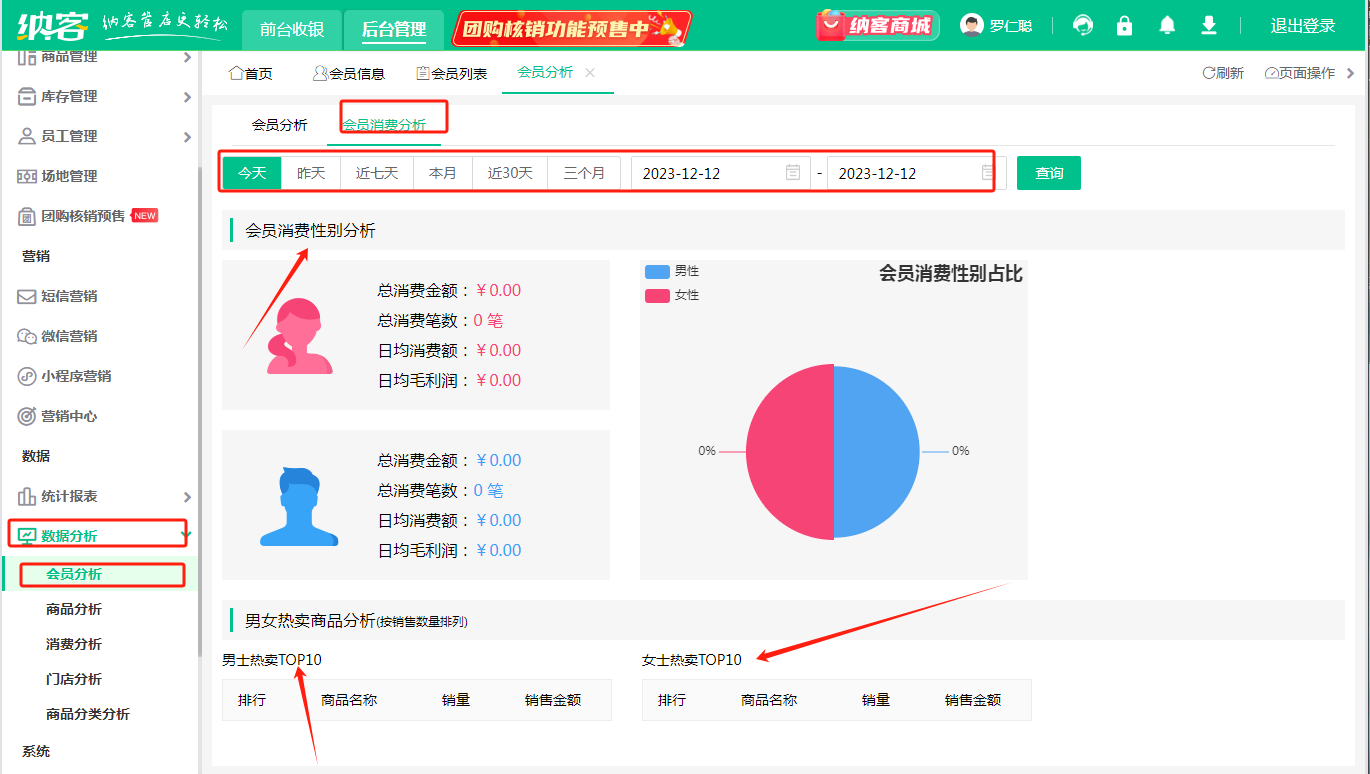Click calendar icon in start date field
The width and height of the screenshot is (1370, 774).
[x=793, y=173]
